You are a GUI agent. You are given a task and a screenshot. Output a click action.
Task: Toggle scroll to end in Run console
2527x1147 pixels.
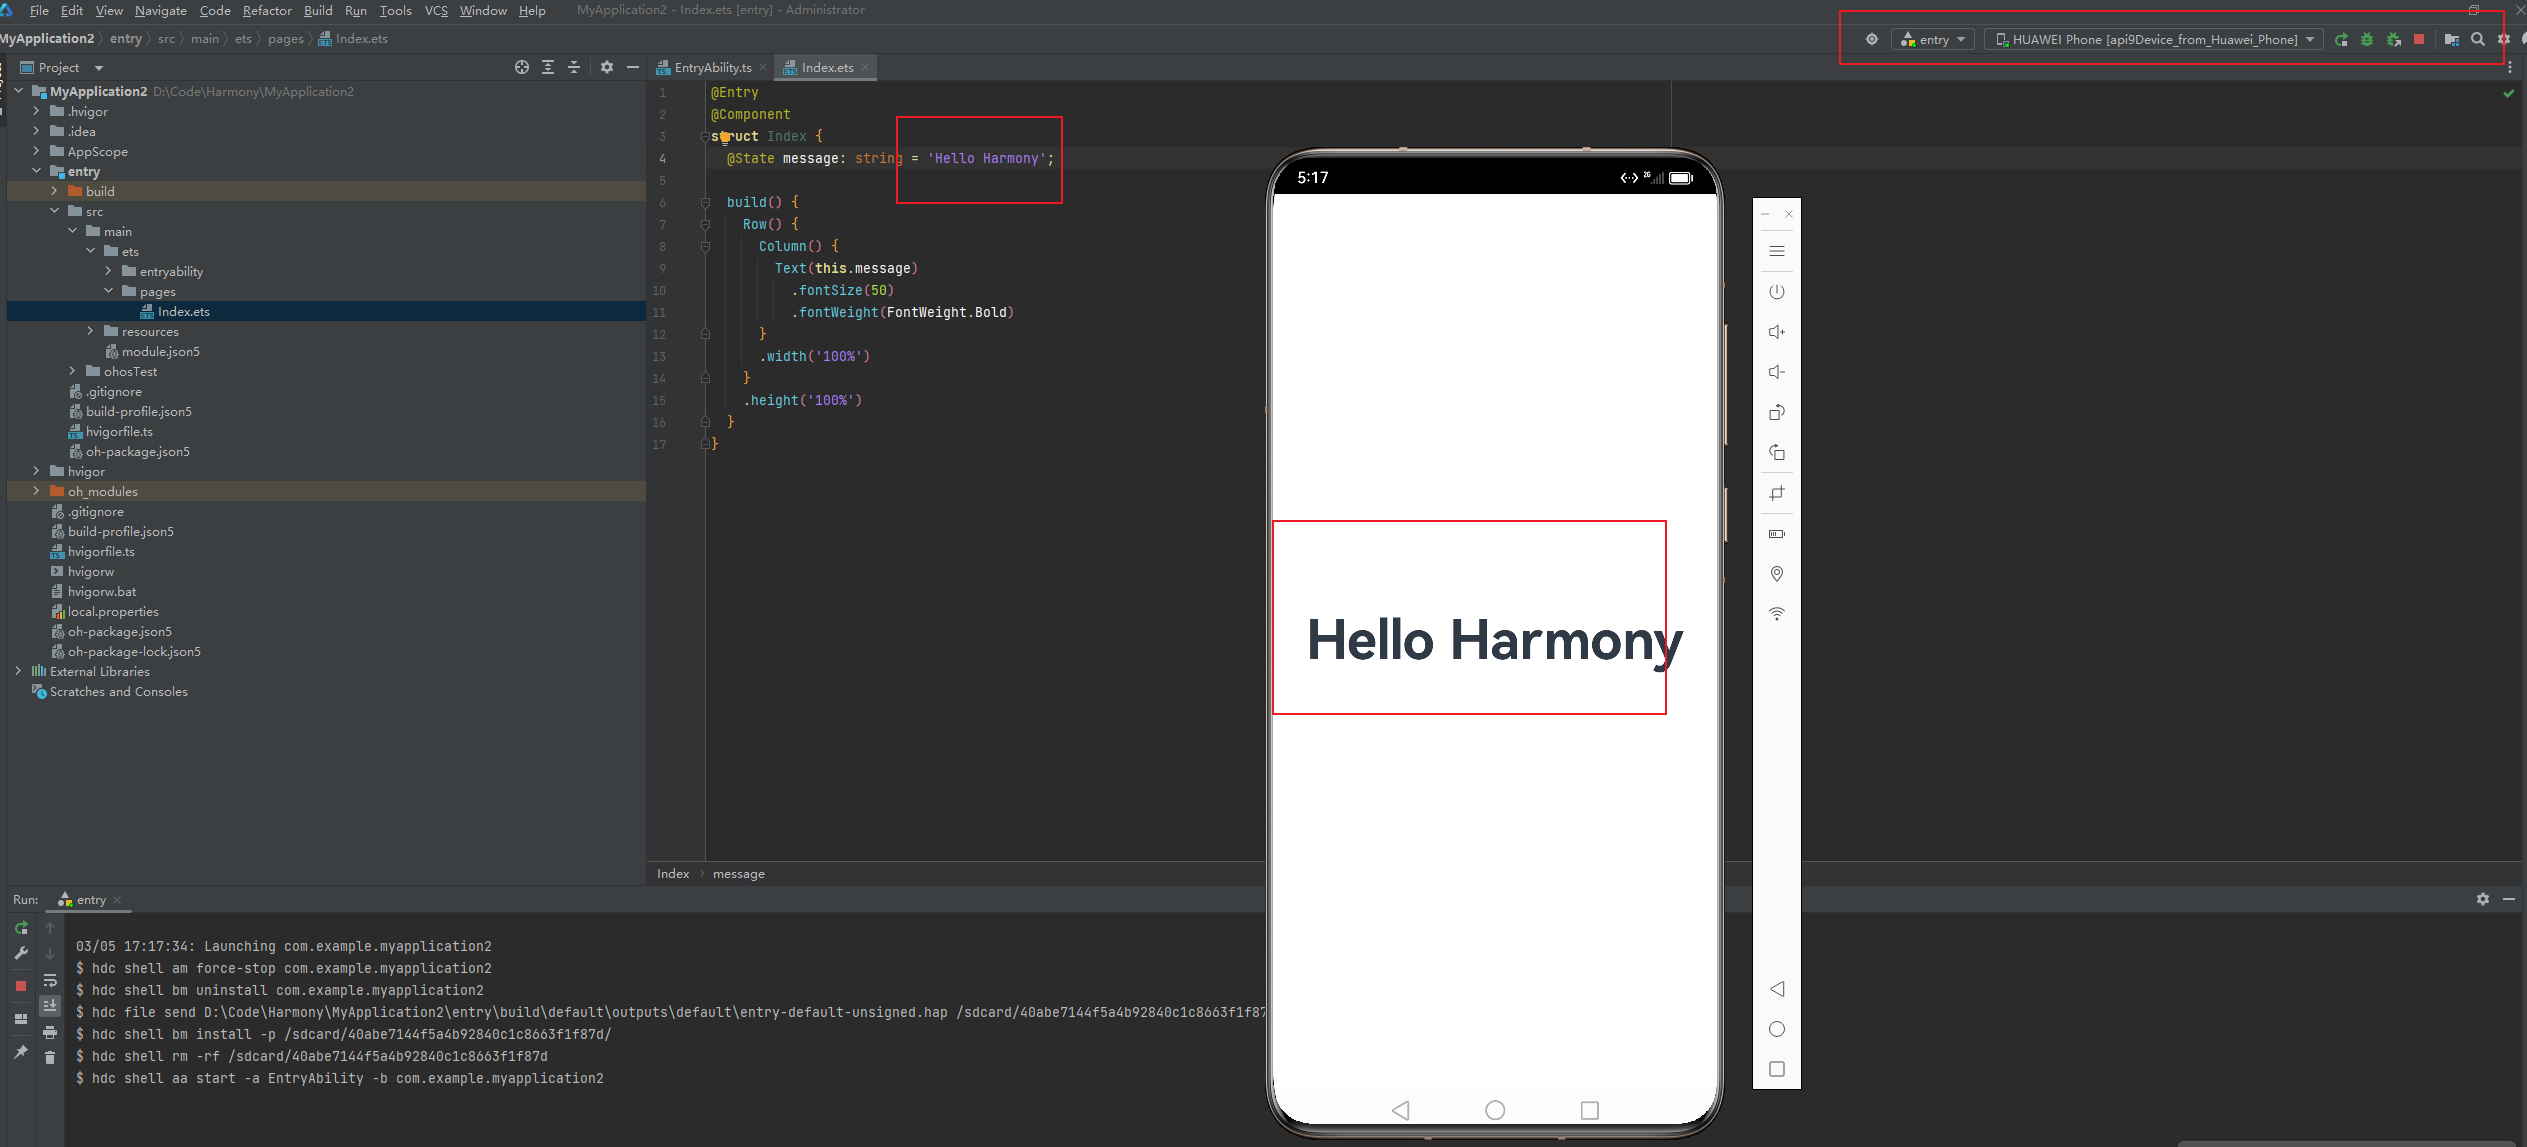pos(50,1006)
